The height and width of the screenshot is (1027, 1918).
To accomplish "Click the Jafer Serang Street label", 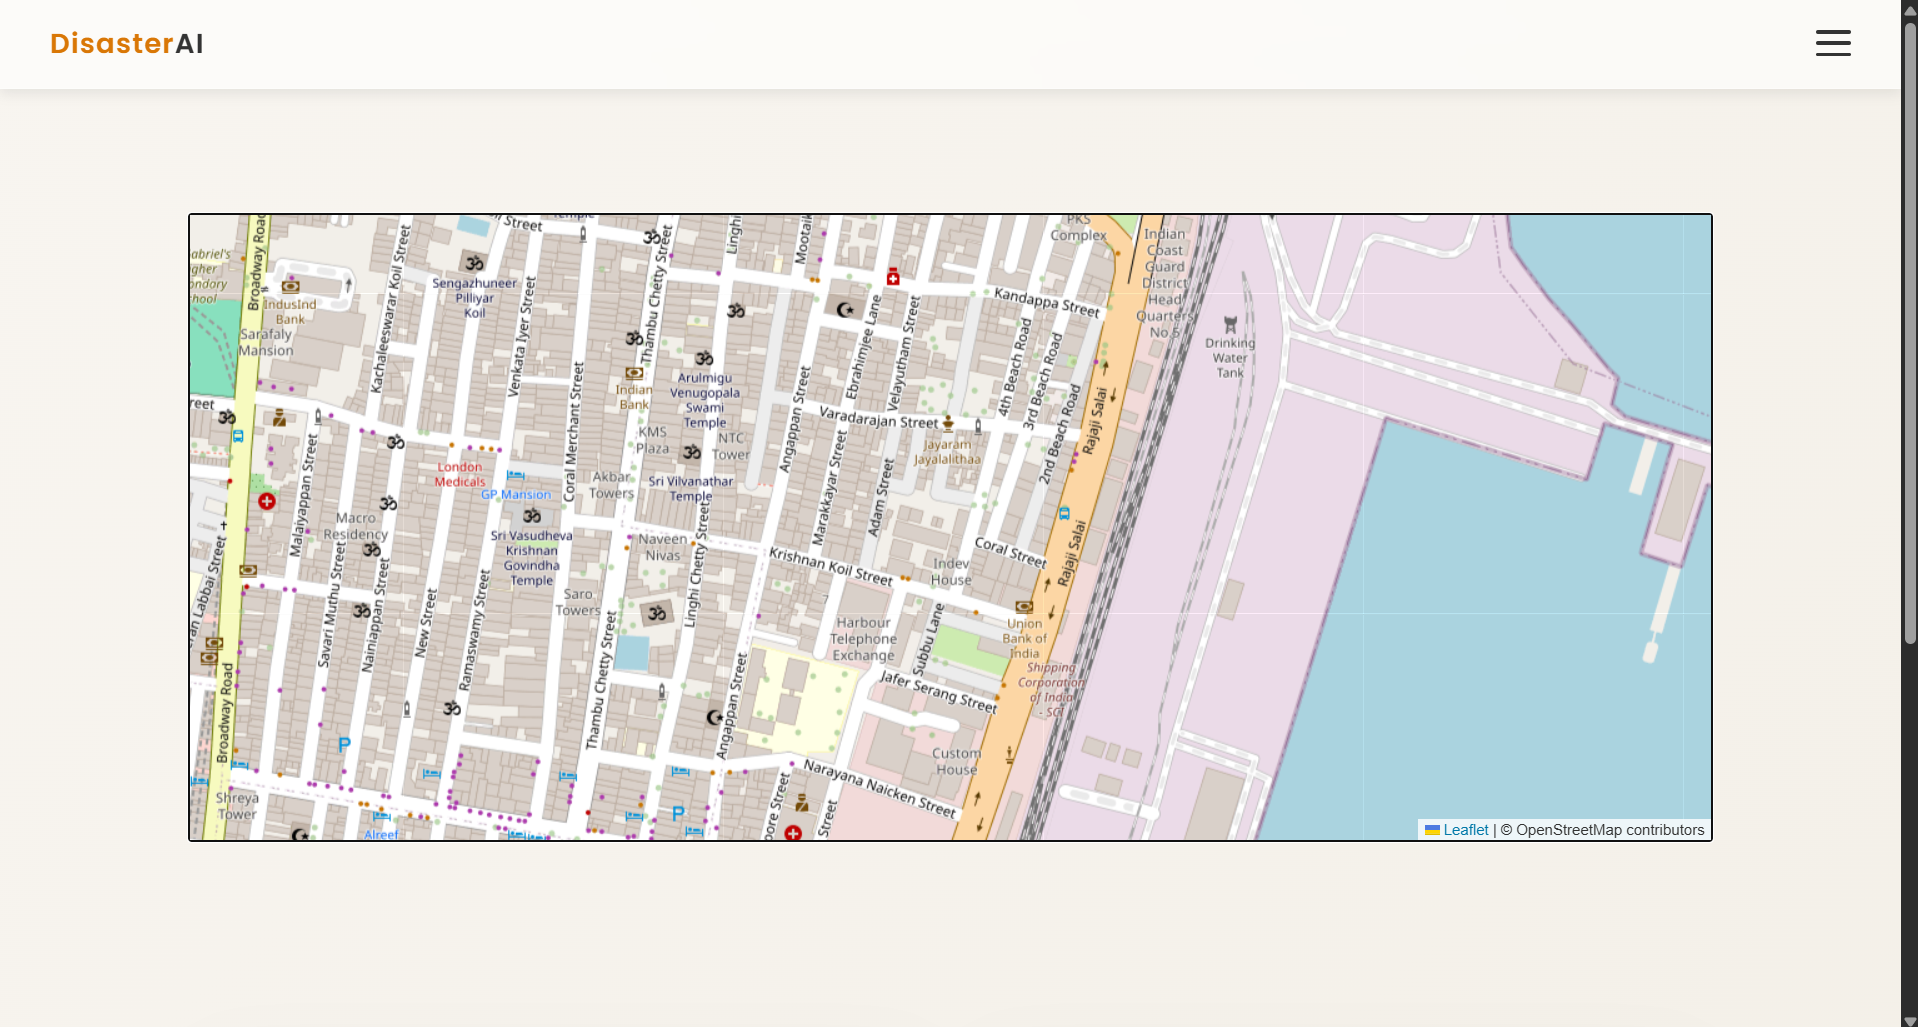I will (x=938, y=692).
